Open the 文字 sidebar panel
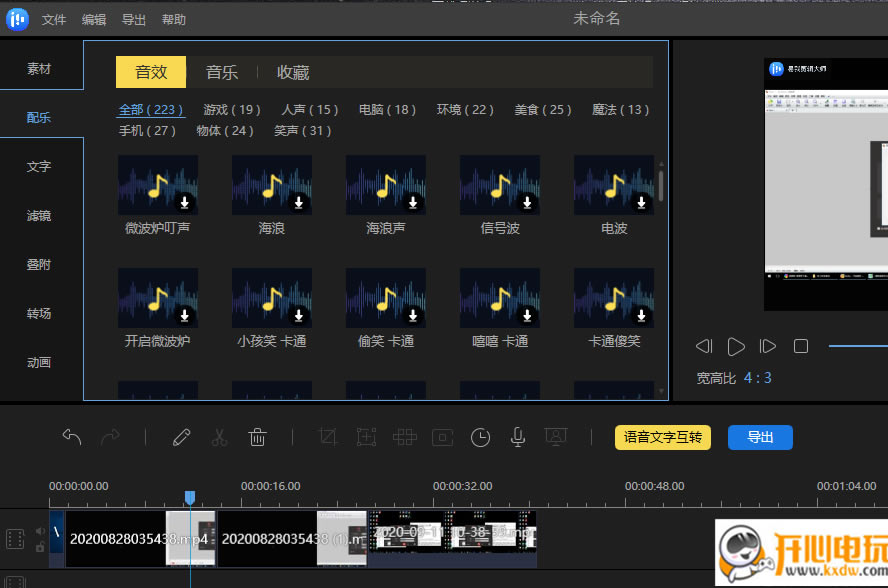The width and height of the screenshot is (888, 588). 39,167
